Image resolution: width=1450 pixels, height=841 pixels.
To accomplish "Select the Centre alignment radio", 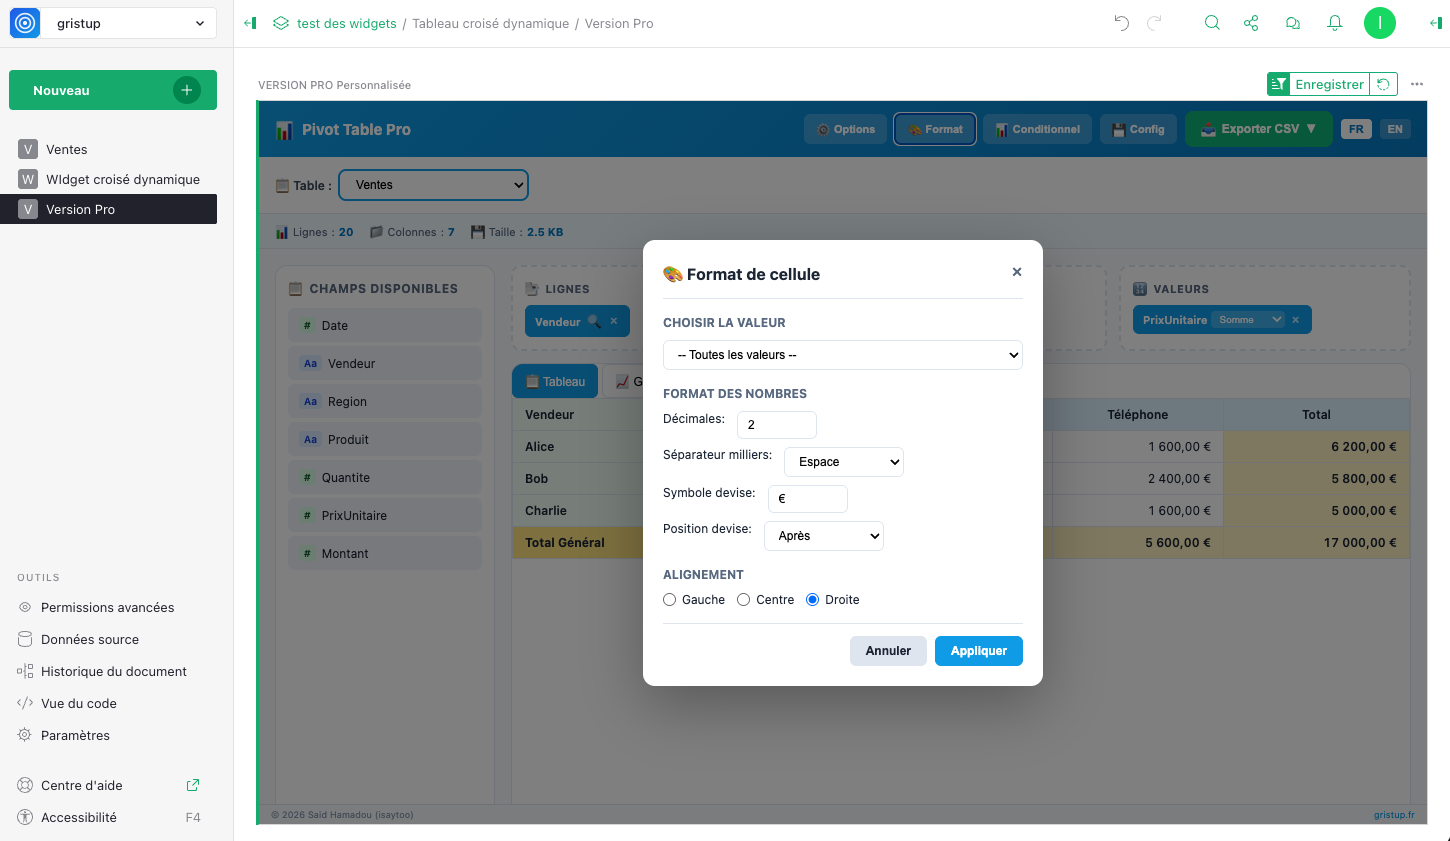I will point(744,600).
